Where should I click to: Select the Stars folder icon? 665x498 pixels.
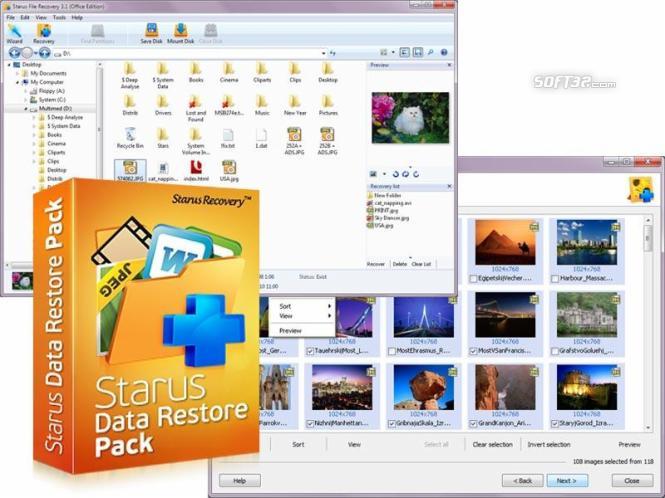click(x=163, y=138)
